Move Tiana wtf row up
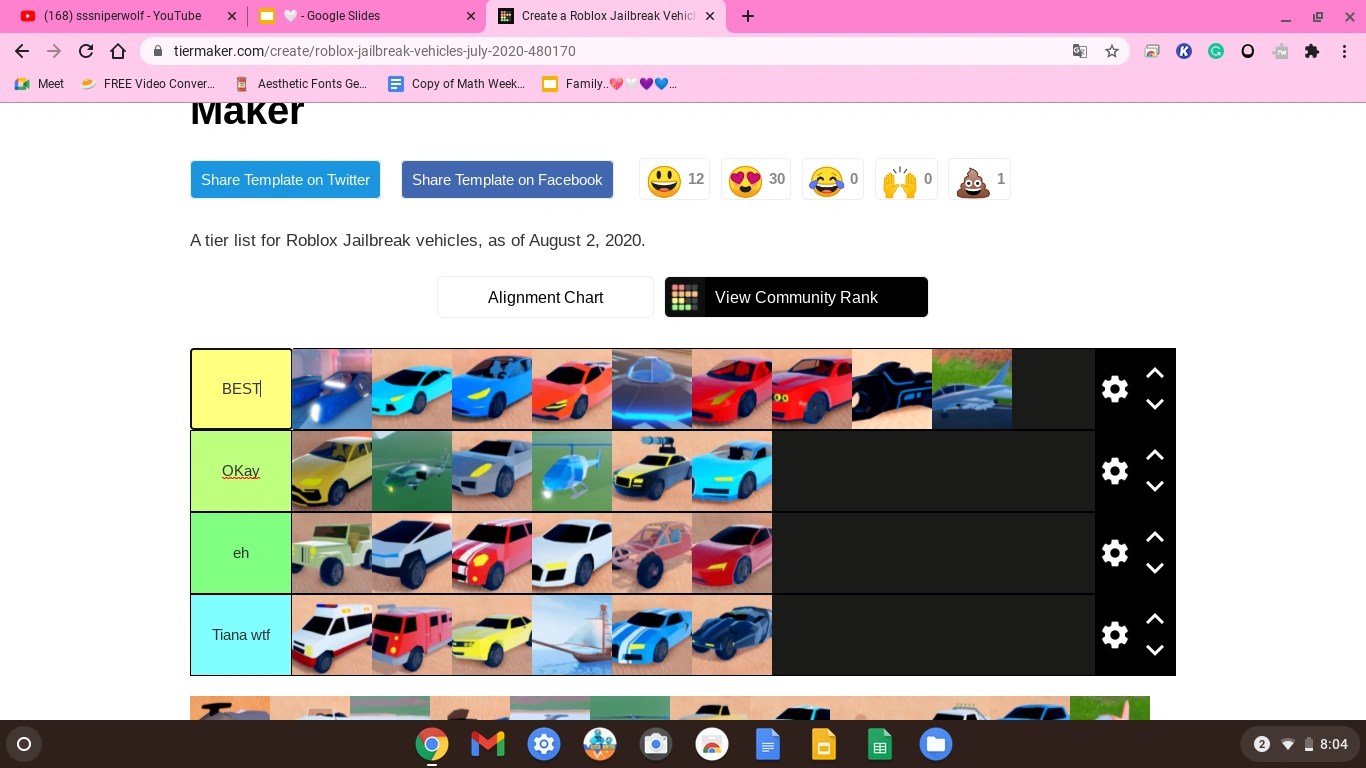The image size is (1366, 768). coord(1155,619)
